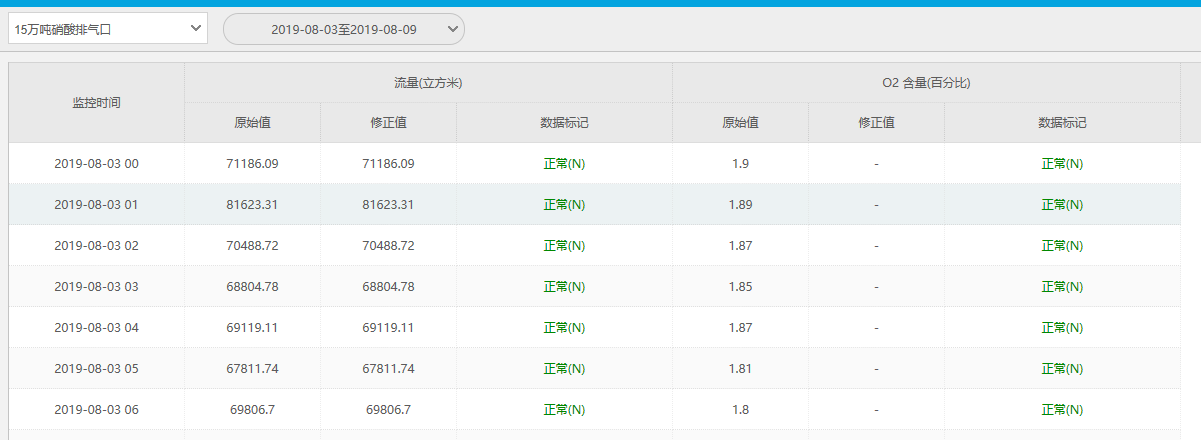1201x440 pixels.
Task: Click the 原始值 header under 流量
Action: point(253,123)
